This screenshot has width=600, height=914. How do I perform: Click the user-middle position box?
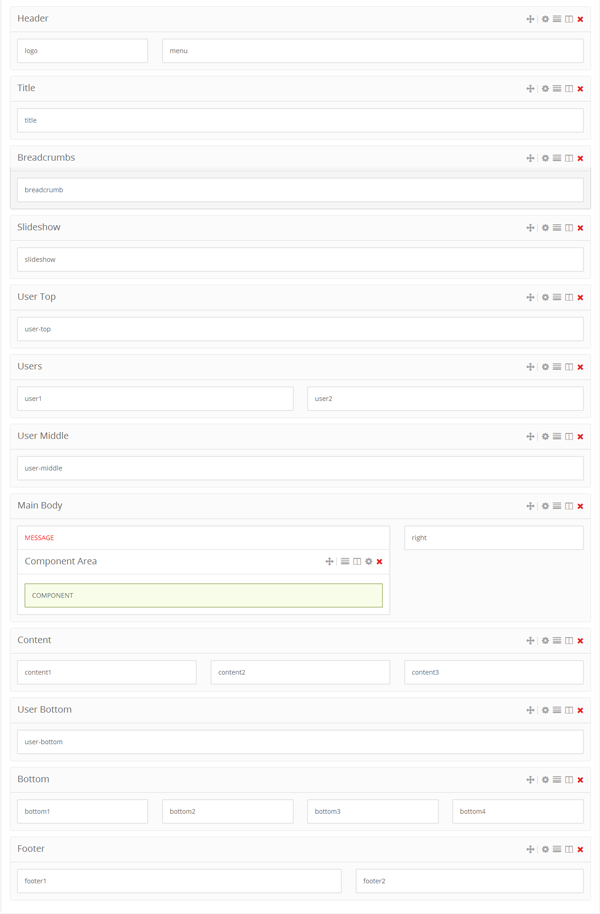(300, 468)
